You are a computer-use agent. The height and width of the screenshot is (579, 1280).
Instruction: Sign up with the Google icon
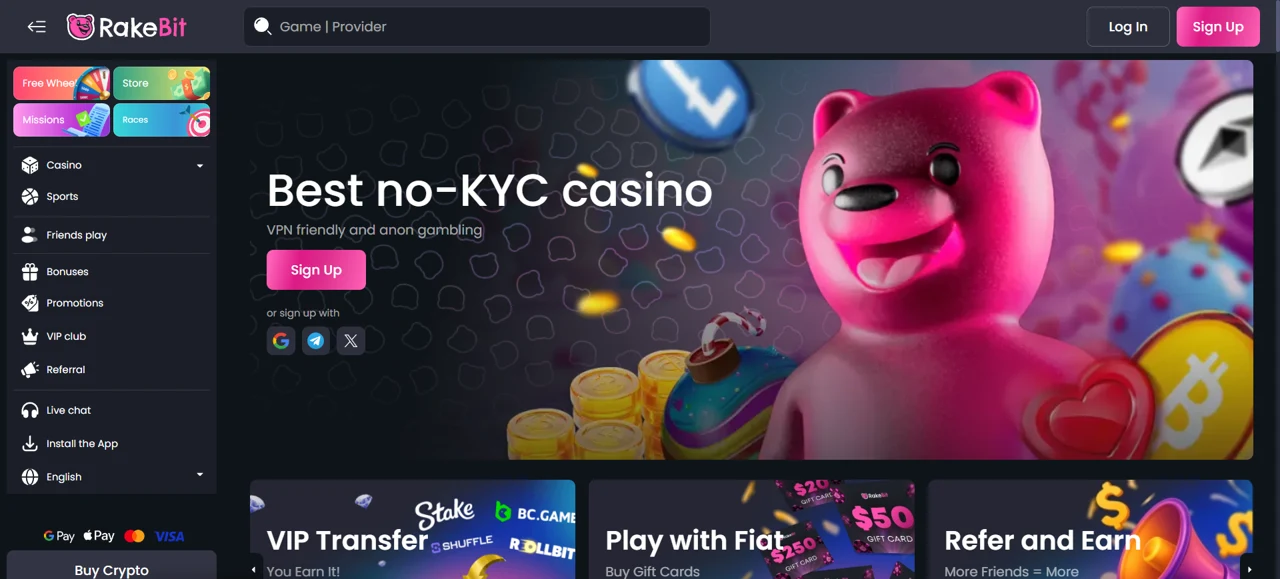[x=281, y=341]
